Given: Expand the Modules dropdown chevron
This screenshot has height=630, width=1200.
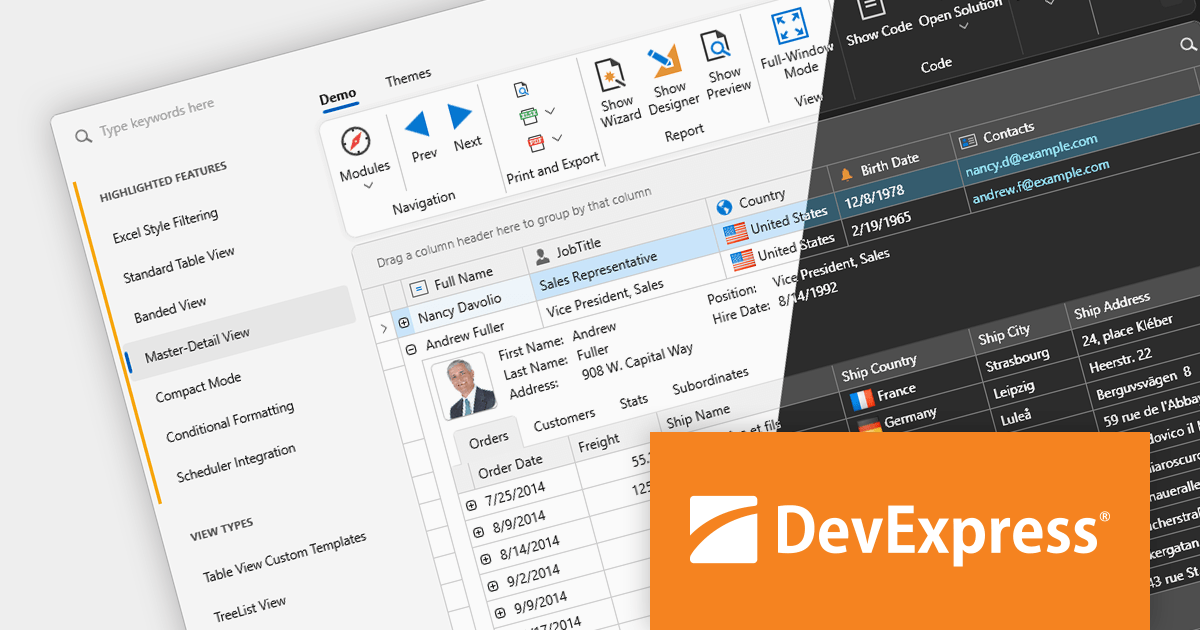Looking at the screenshot, I should pyautogui.click(x=367, y=185).
